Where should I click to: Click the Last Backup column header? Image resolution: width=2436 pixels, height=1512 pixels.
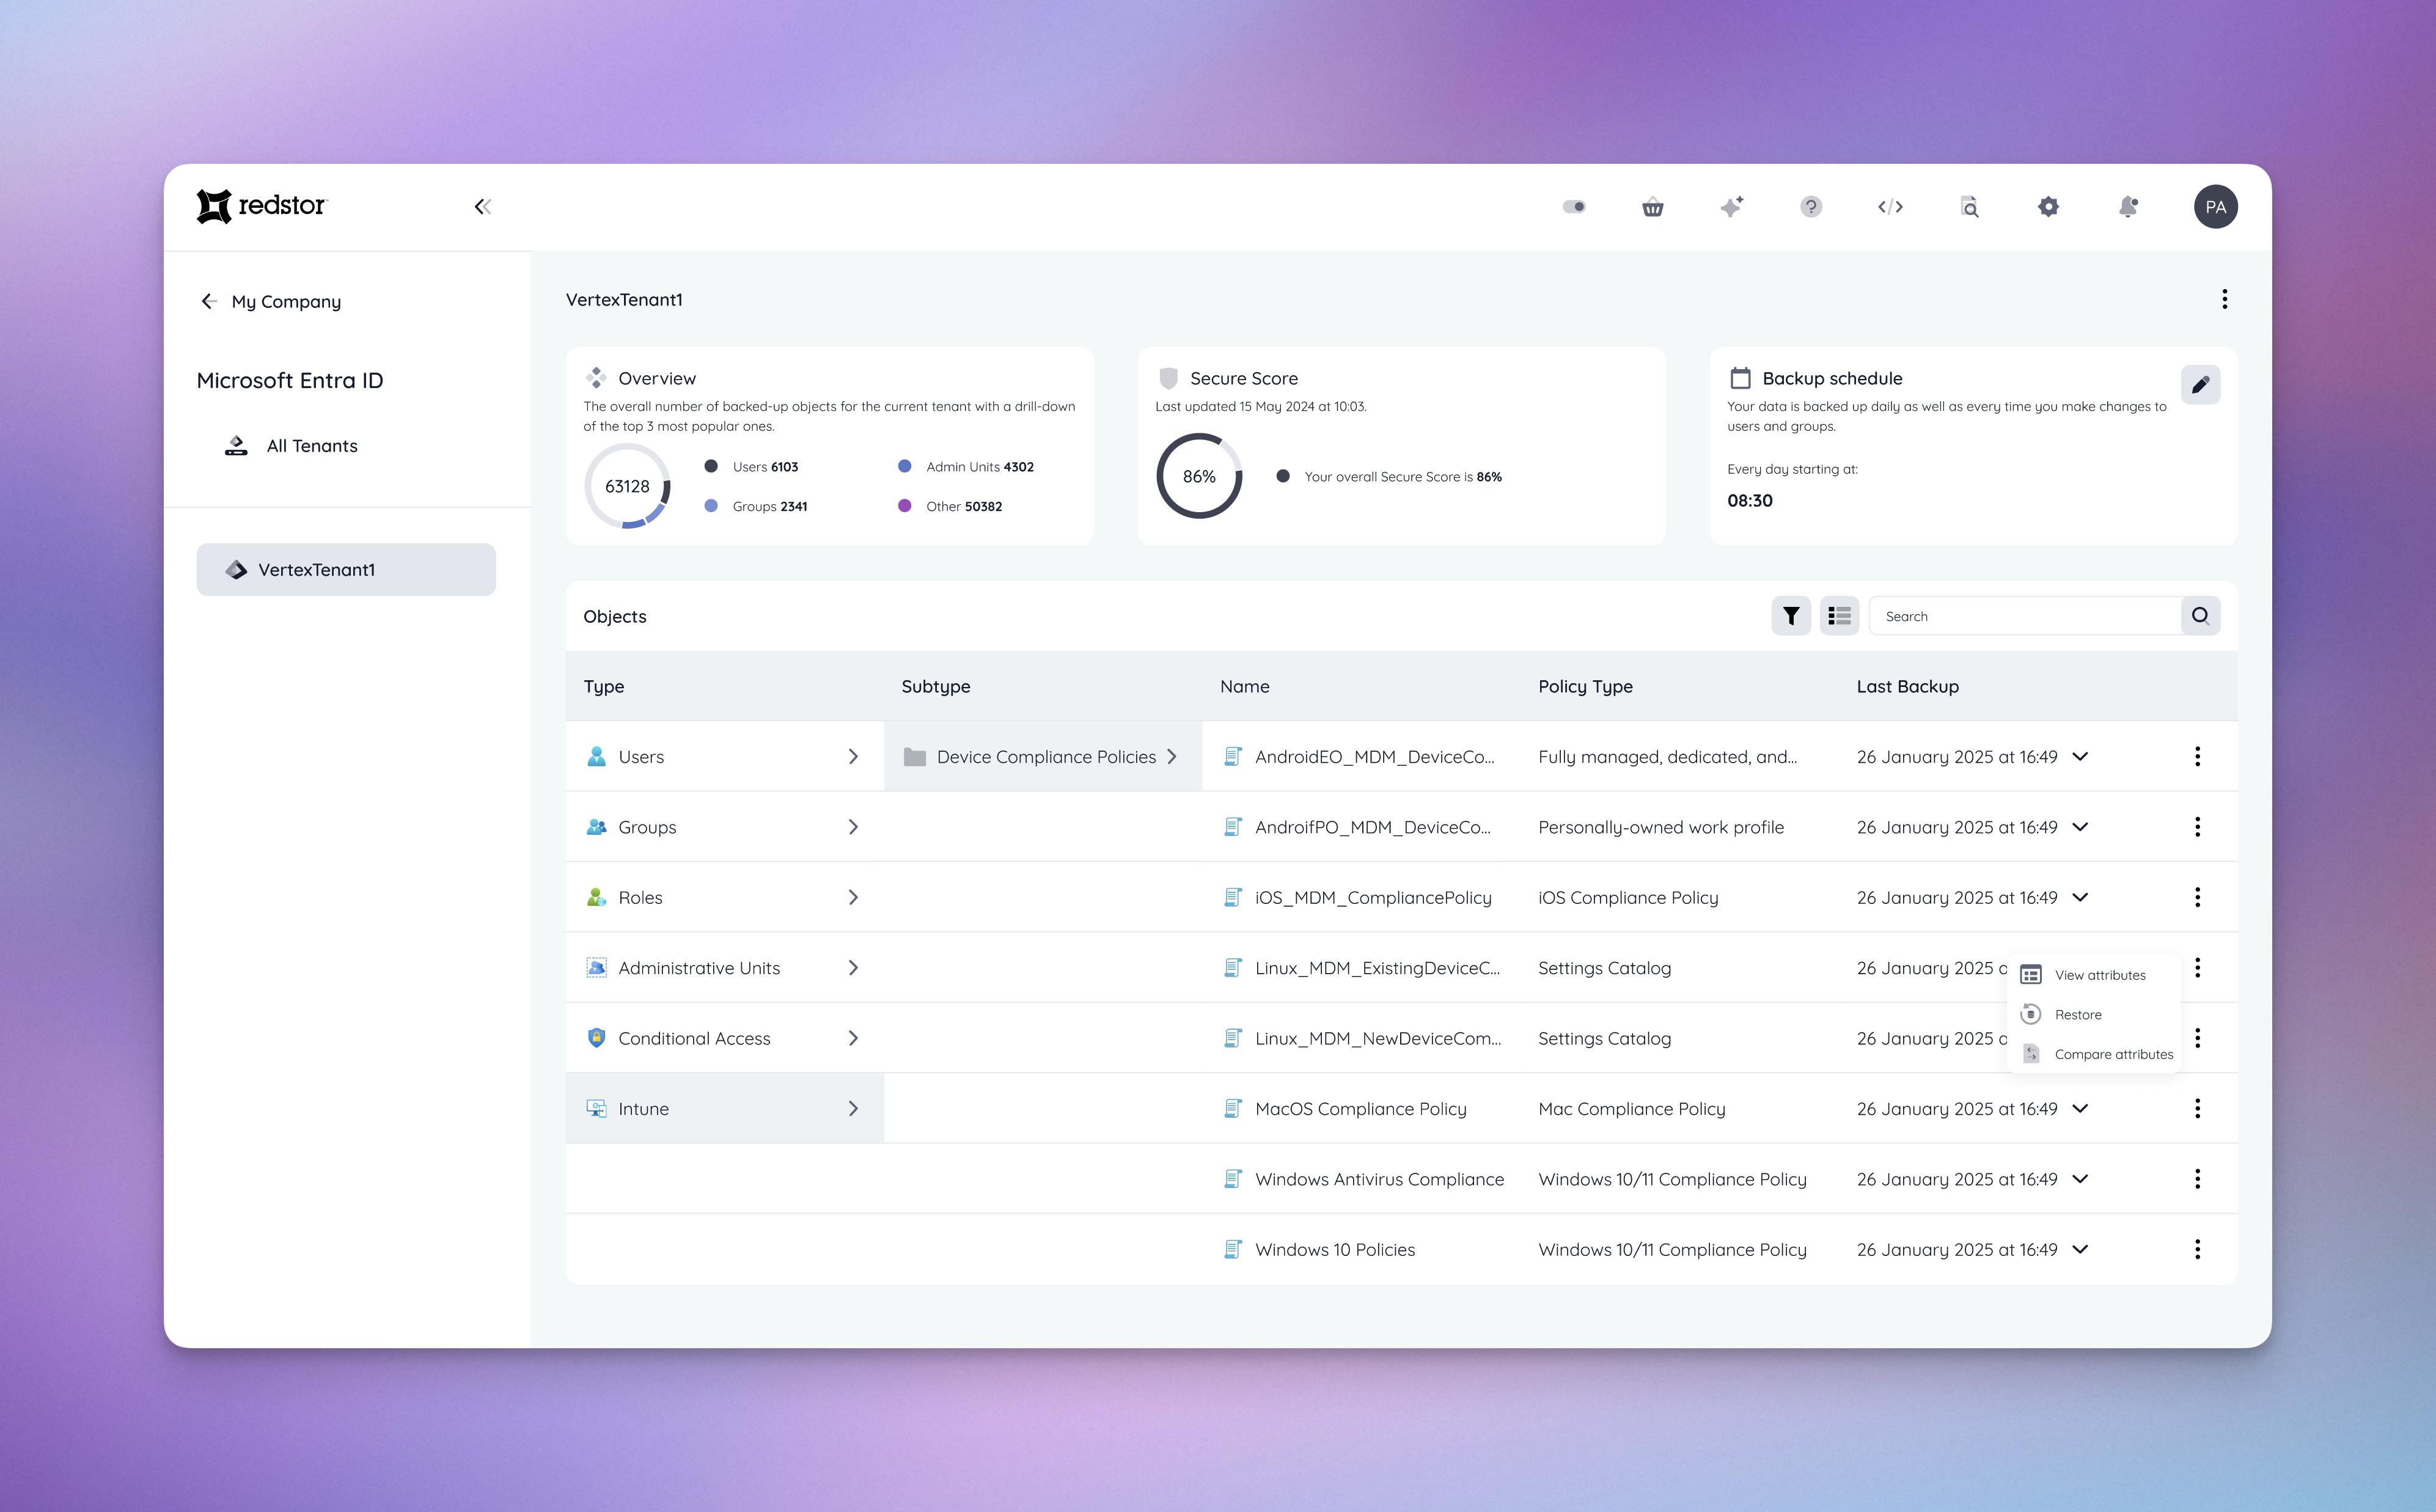1908,687
